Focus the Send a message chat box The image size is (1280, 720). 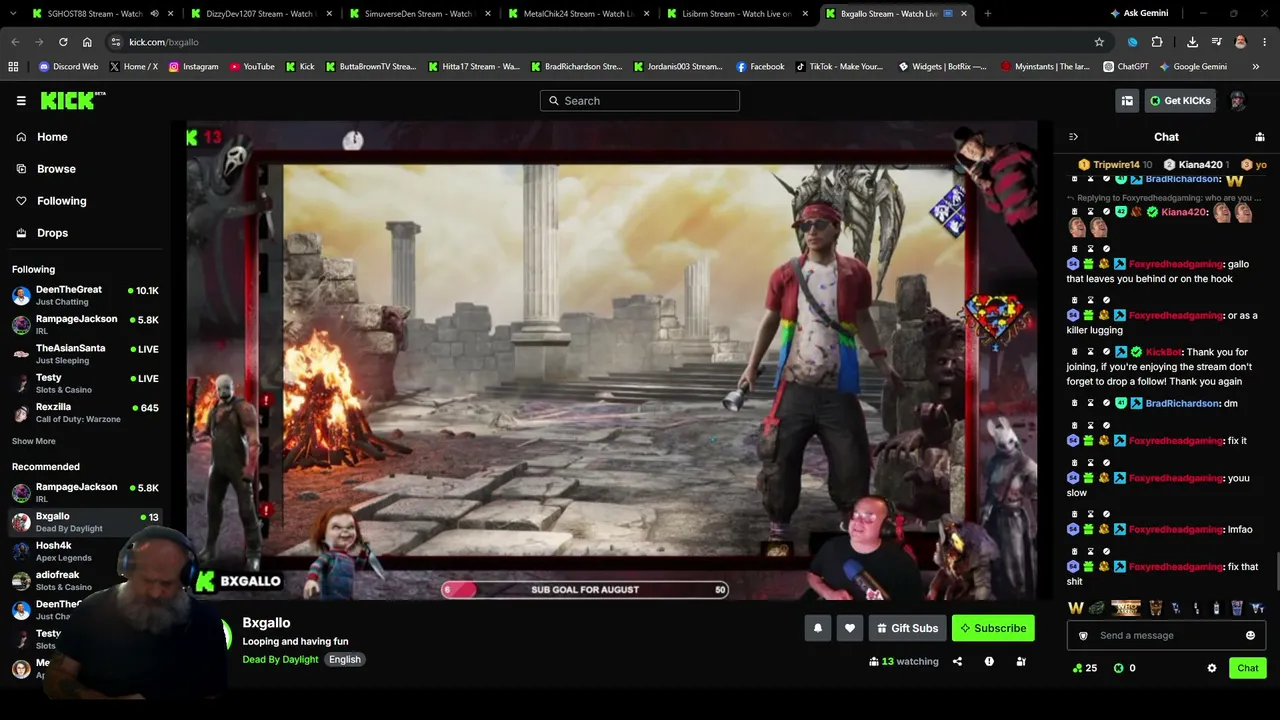[1166, 635]
